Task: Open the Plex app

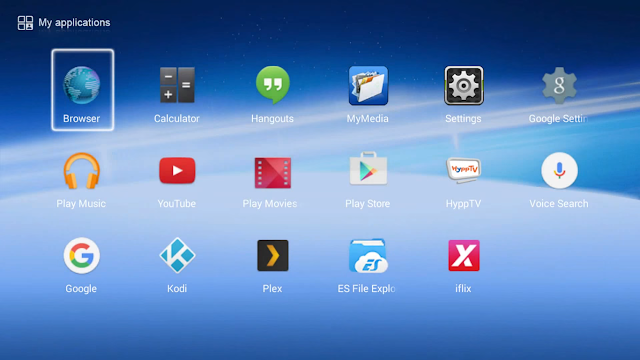Action: click(x=273, y=256)
